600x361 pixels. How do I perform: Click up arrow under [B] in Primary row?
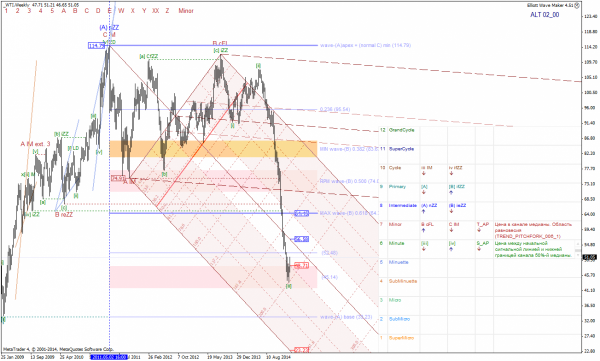pos(451,192)
